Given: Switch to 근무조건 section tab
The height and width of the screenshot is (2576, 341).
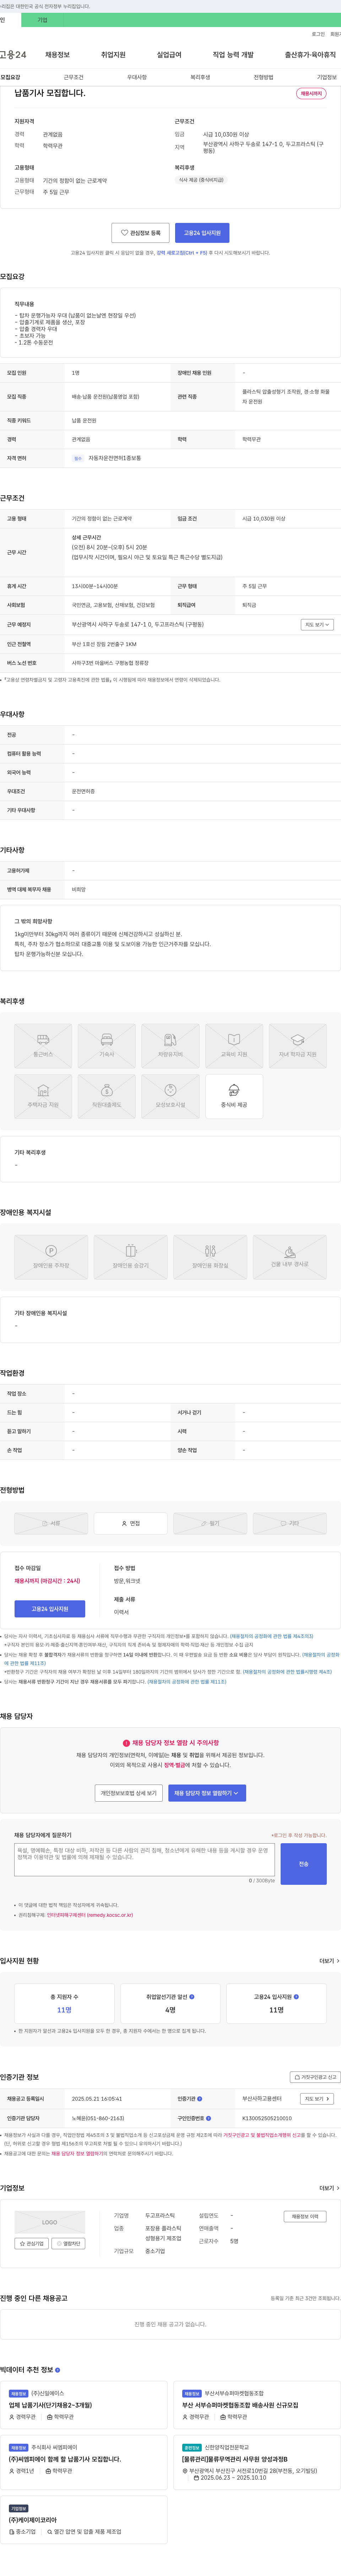Looking at the screenshot, I should tap(74, 77).
